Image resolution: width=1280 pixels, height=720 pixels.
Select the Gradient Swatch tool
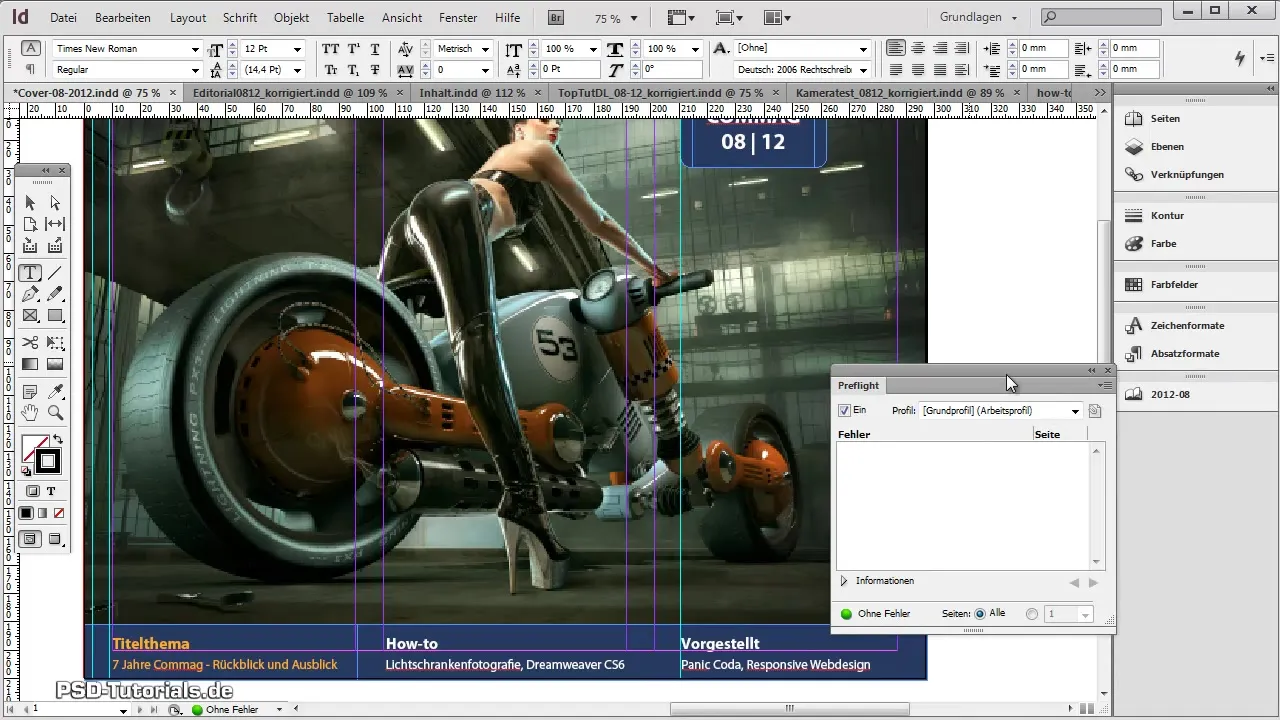click(x=30, y=364)
